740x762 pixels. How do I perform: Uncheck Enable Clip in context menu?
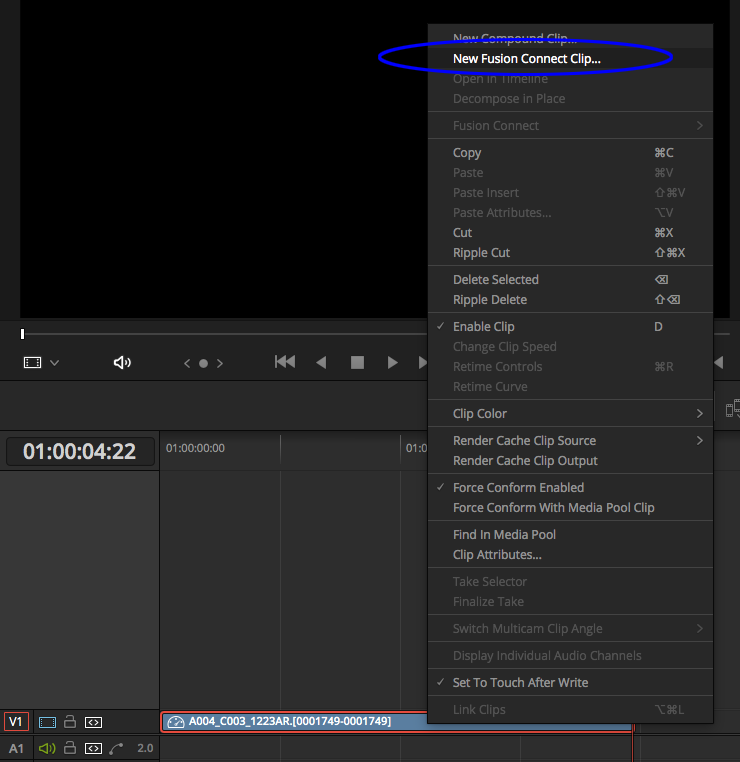[485, 327]
